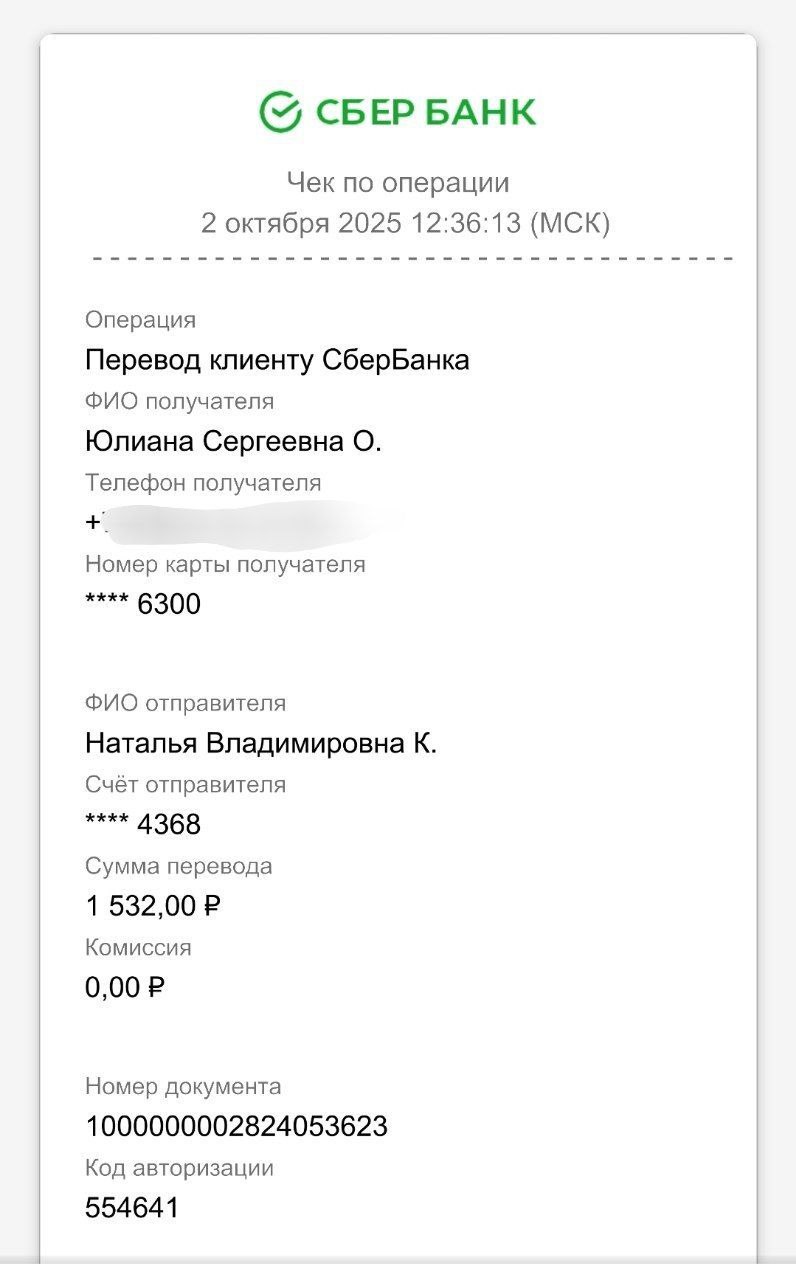Screen dimensions: 796x1280
Task: Click the Код авторизации label
Action: coord(179,1168)
